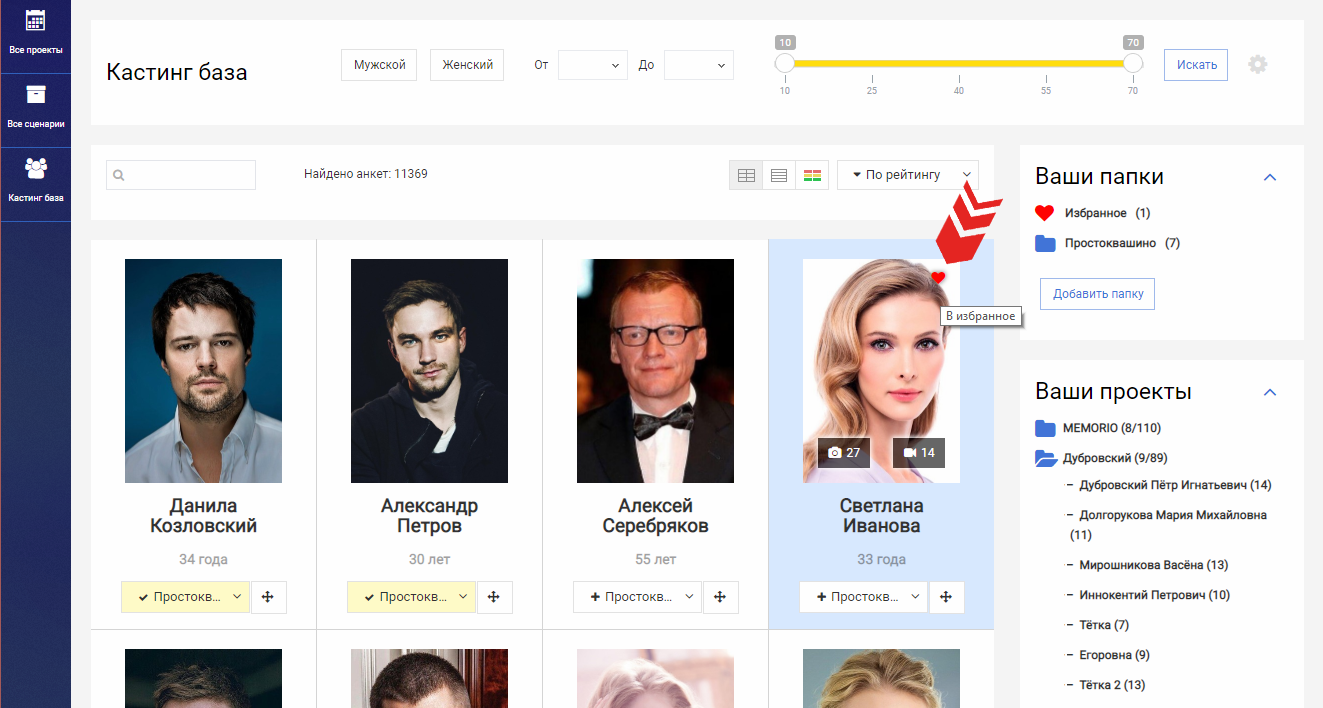
Task: Focus the profile search input field
Action: (181, 175)
